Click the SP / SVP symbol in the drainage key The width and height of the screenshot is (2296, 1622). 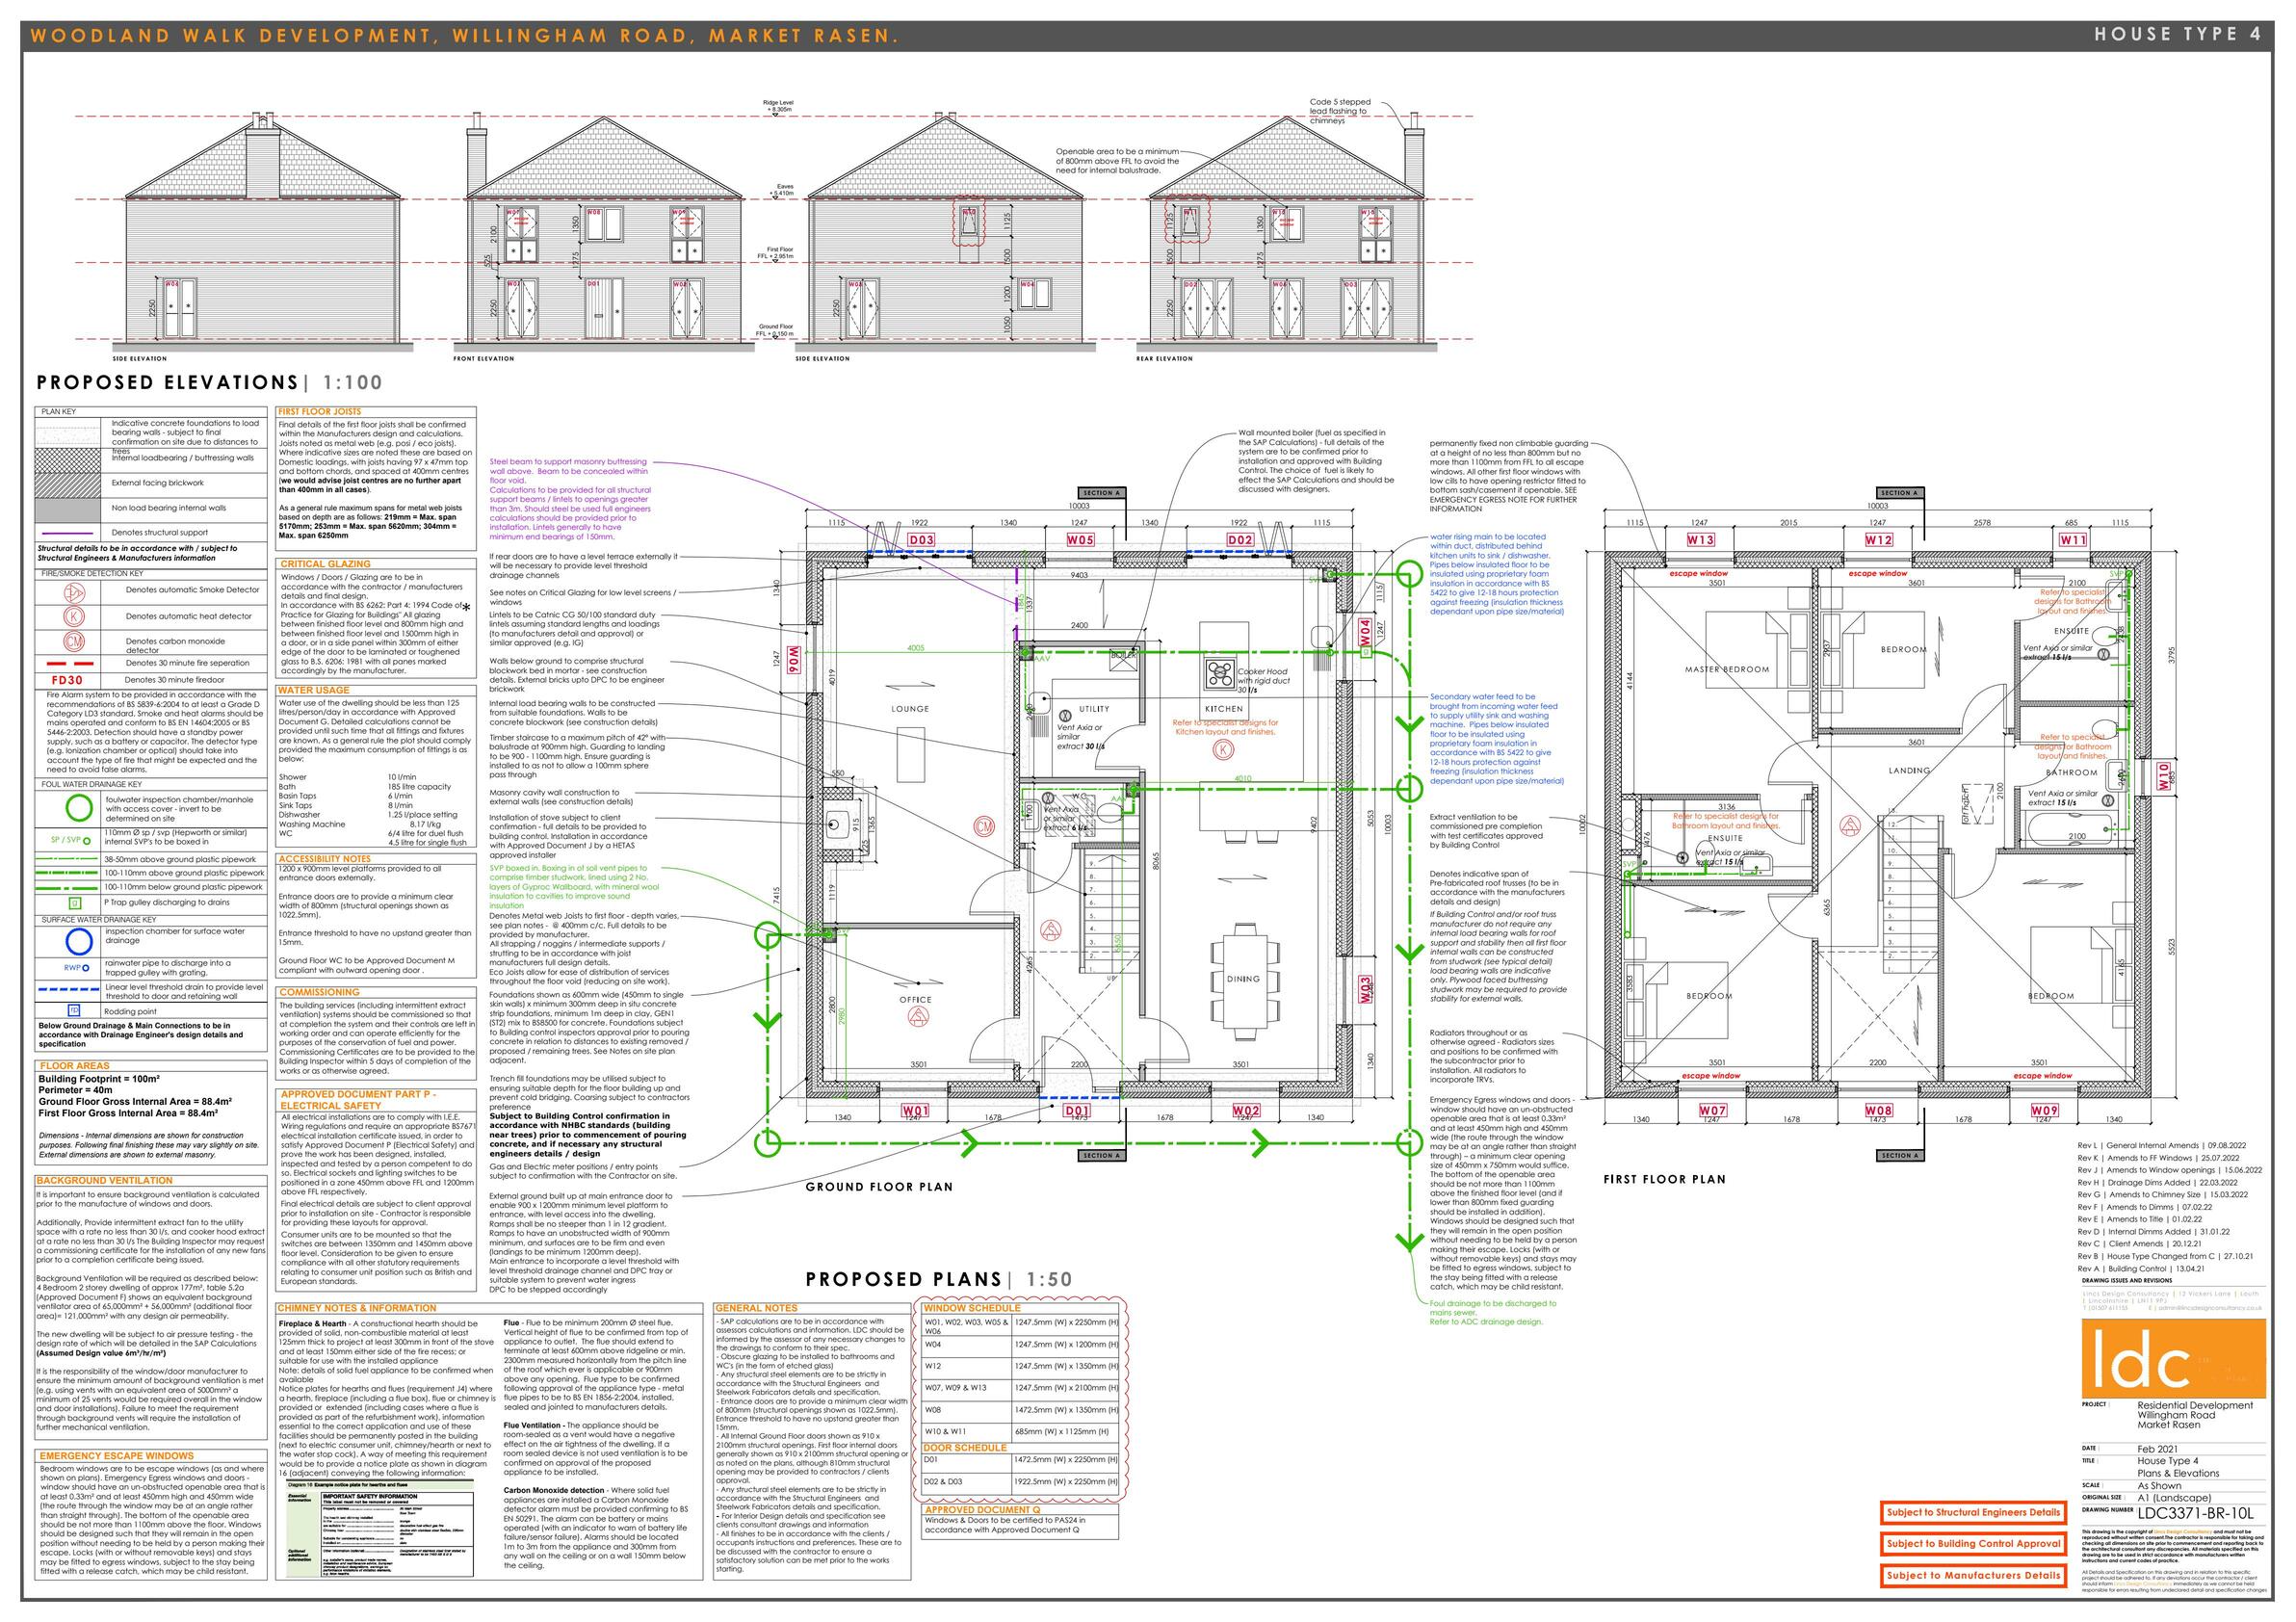click(71, 841)
